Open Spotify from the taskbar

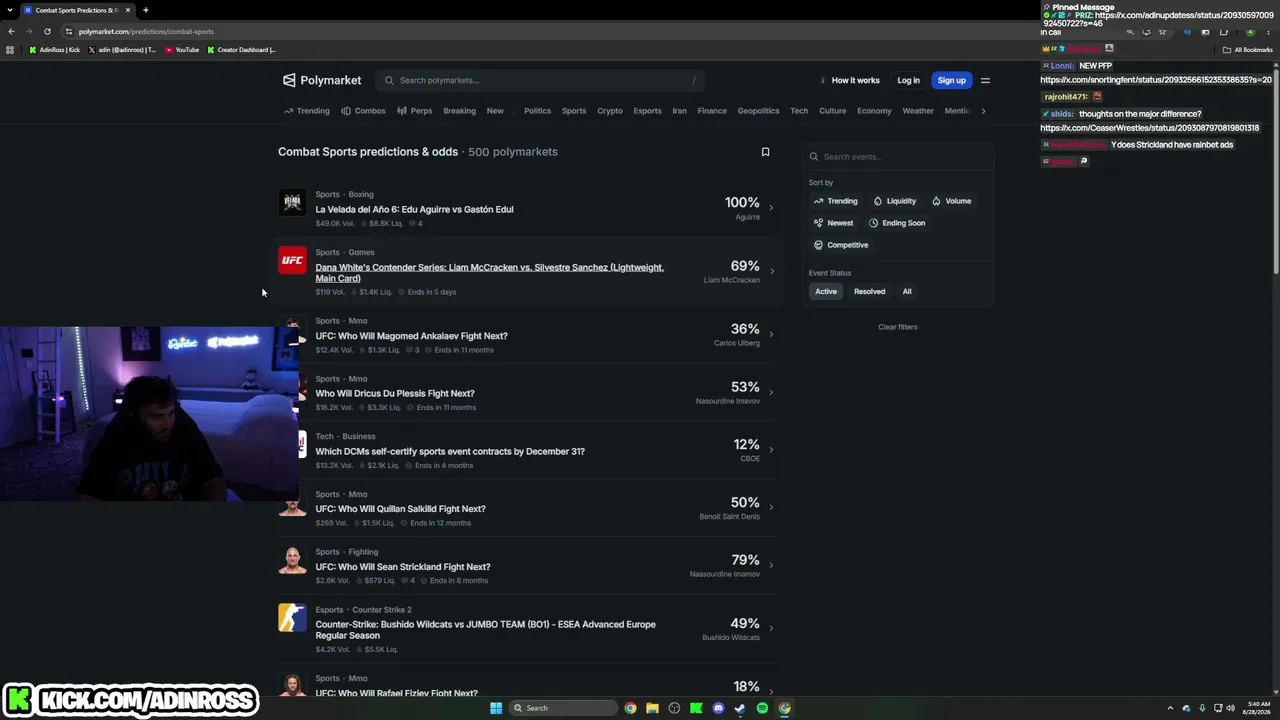click(x=762, y=708)
